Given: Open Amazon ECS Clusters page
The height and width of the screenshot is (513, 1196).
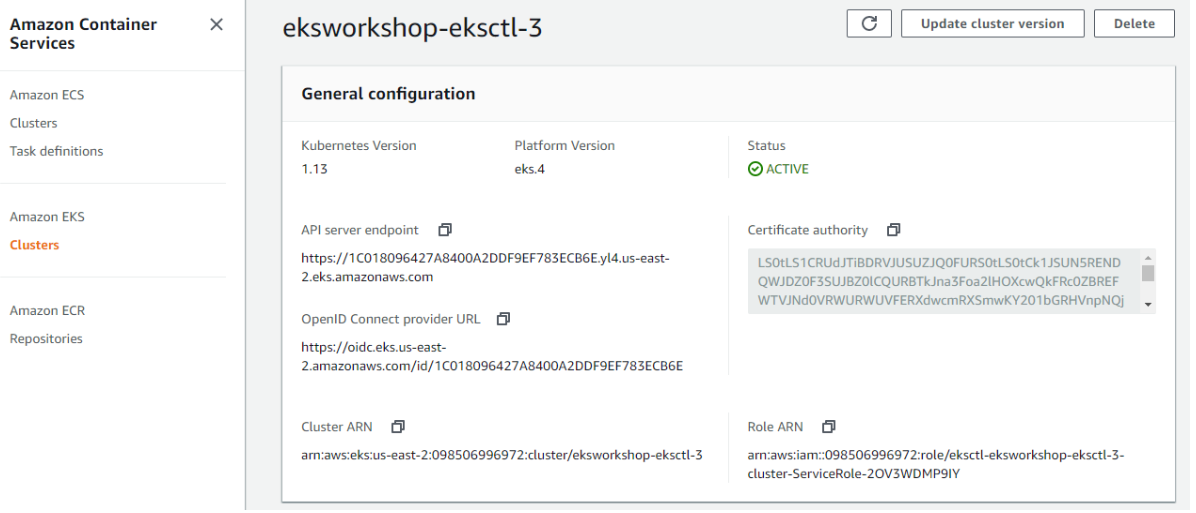Looking at the screenshot, I should [34, 123].
